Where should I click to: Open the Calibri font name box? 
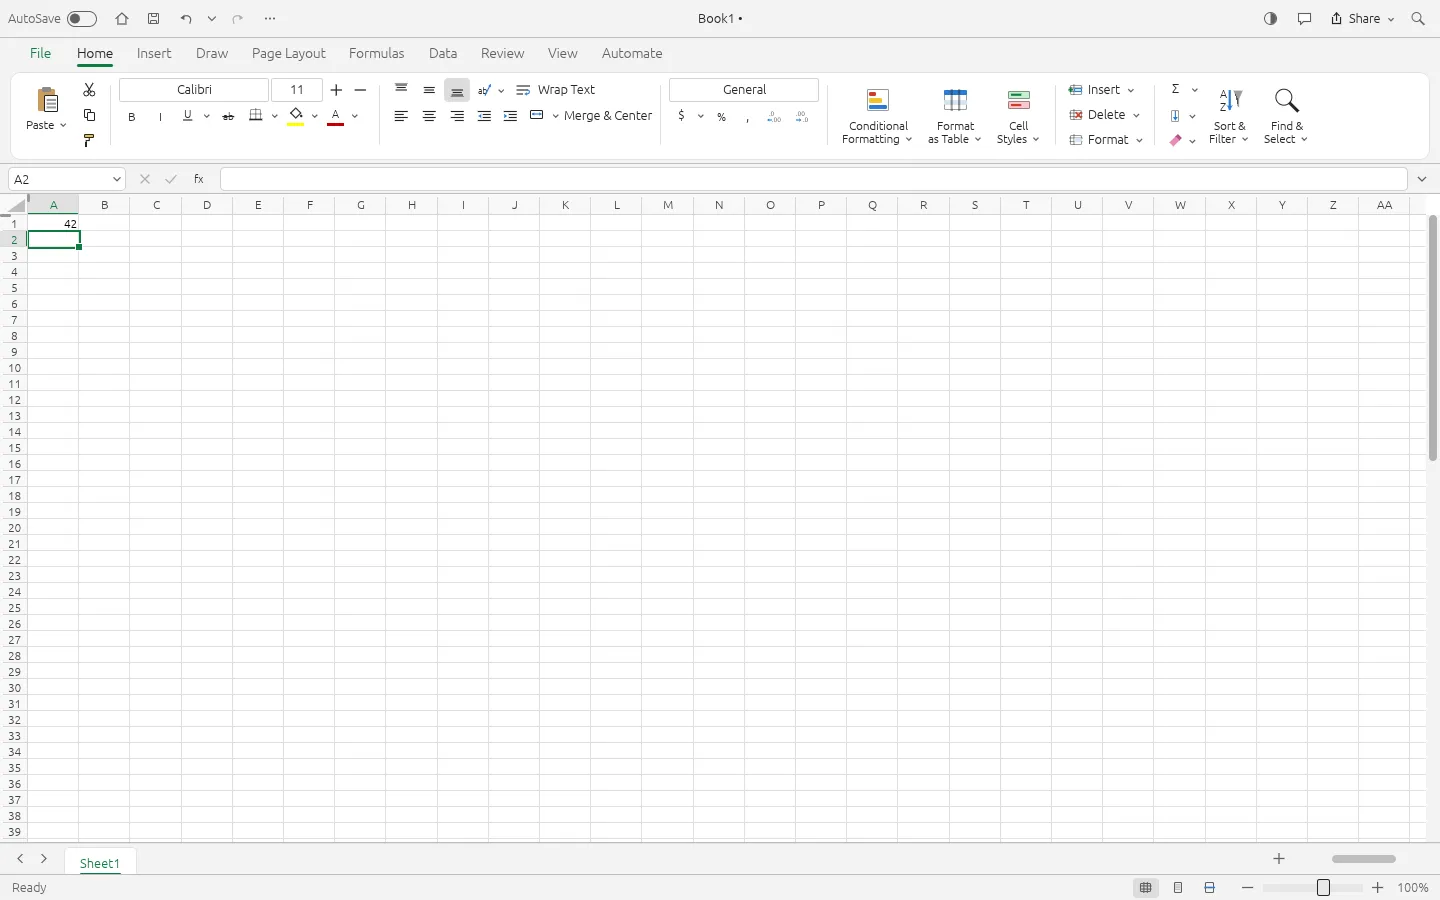tap(194, 90)
